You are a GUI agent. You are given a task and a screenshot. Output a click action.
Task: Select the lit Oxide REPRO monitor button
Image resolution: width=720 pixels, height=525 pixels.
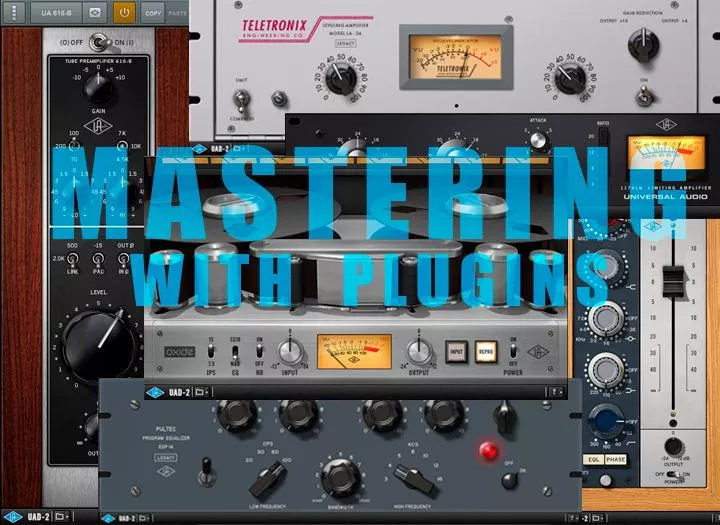(485, 352)
